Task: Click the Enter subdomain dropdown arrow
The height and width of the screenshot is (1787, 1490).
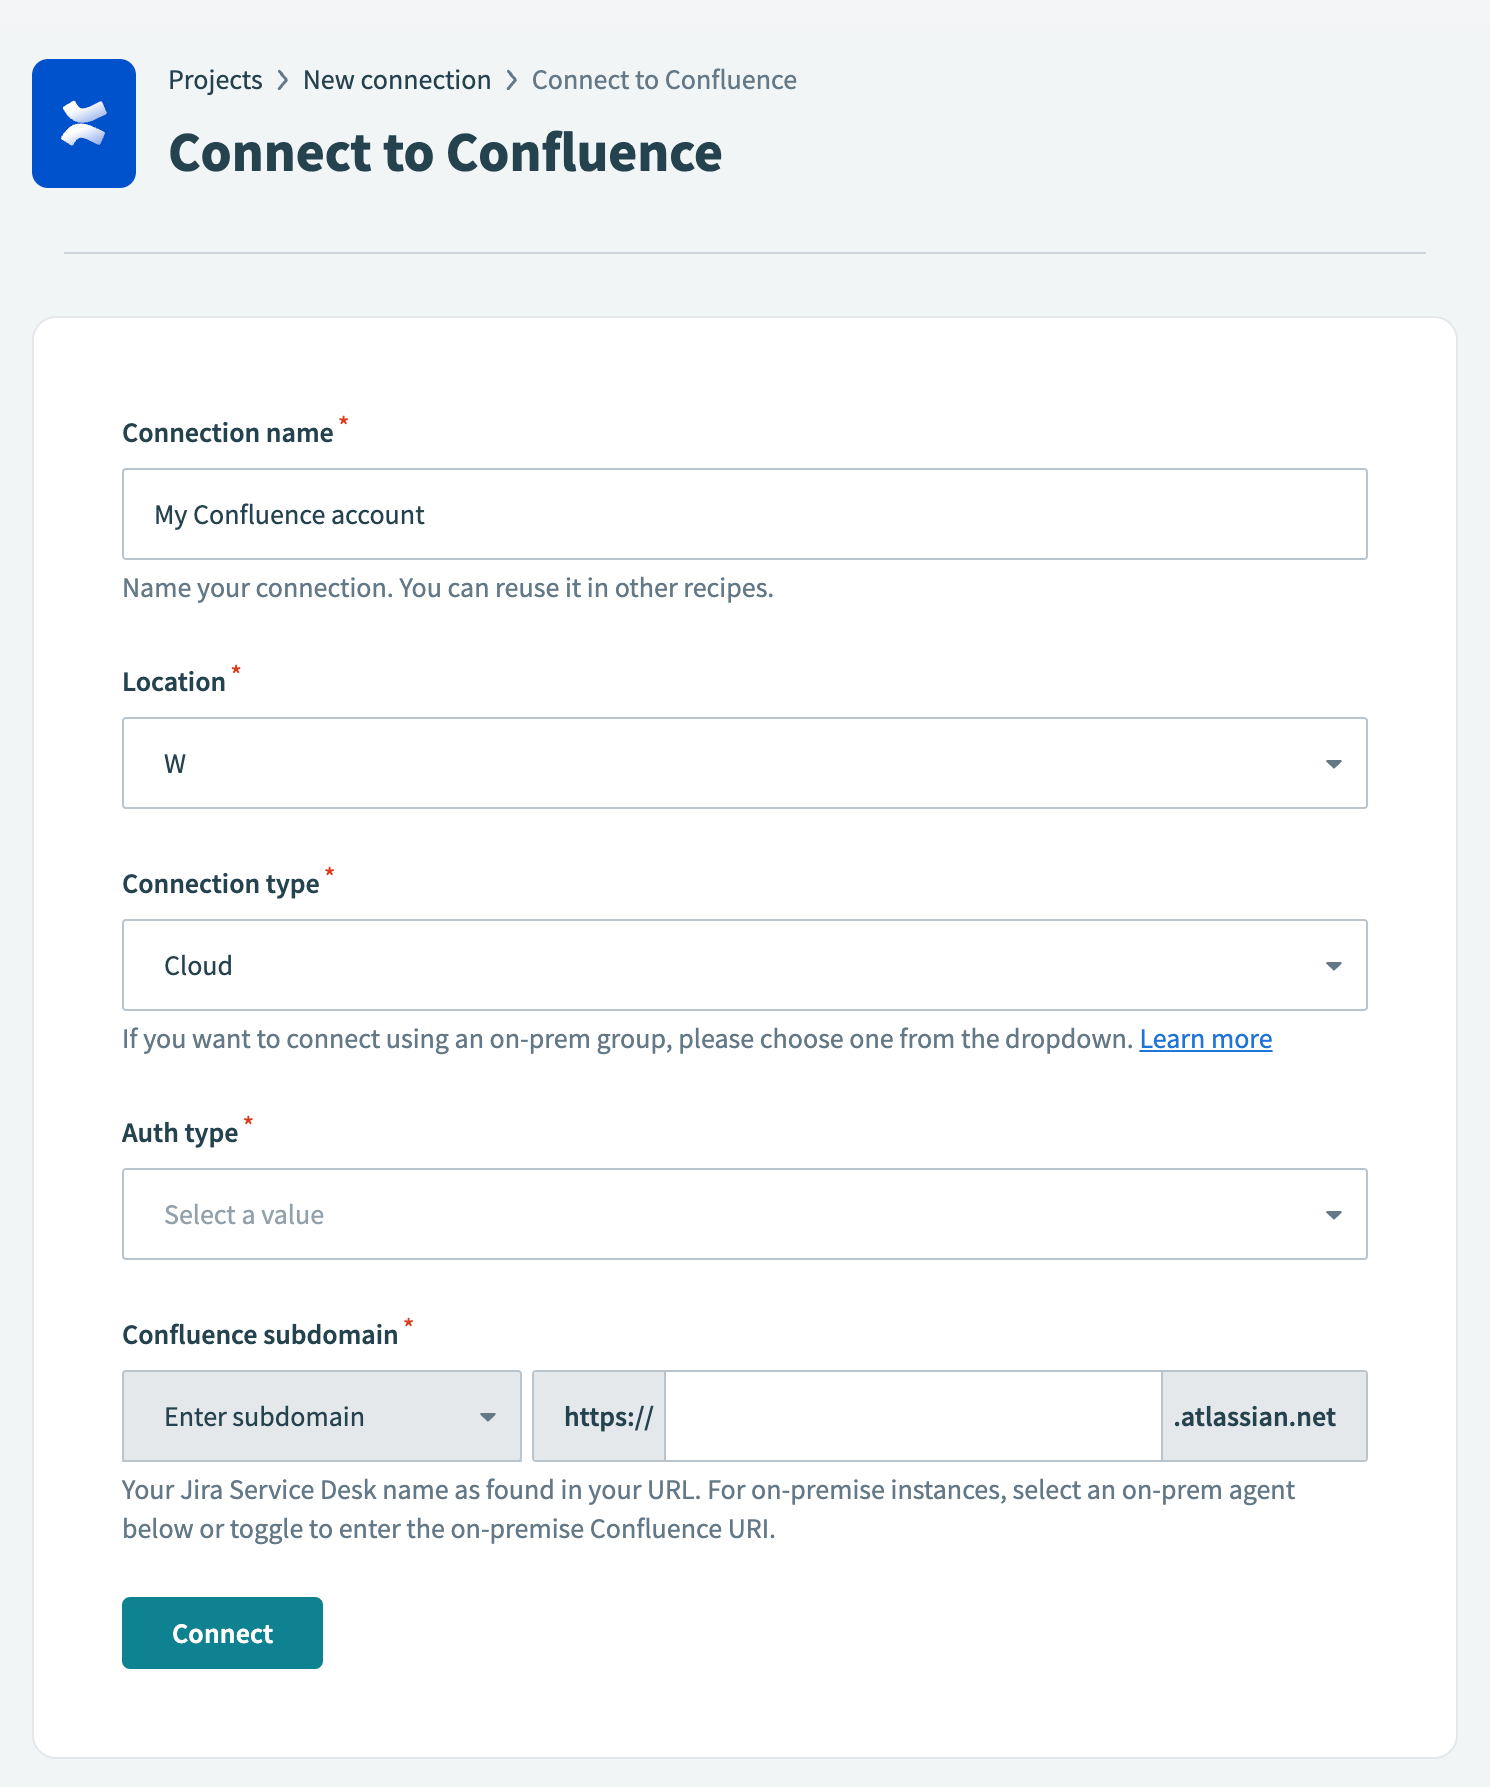Action: click(488, 1416)
